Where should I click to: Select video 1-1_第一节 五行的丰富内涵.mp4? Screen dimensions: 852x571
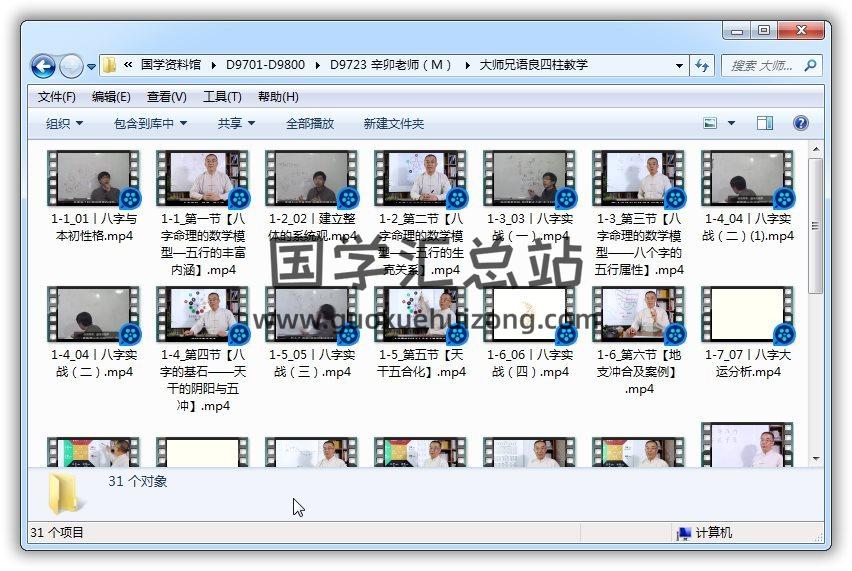[203, 213]
